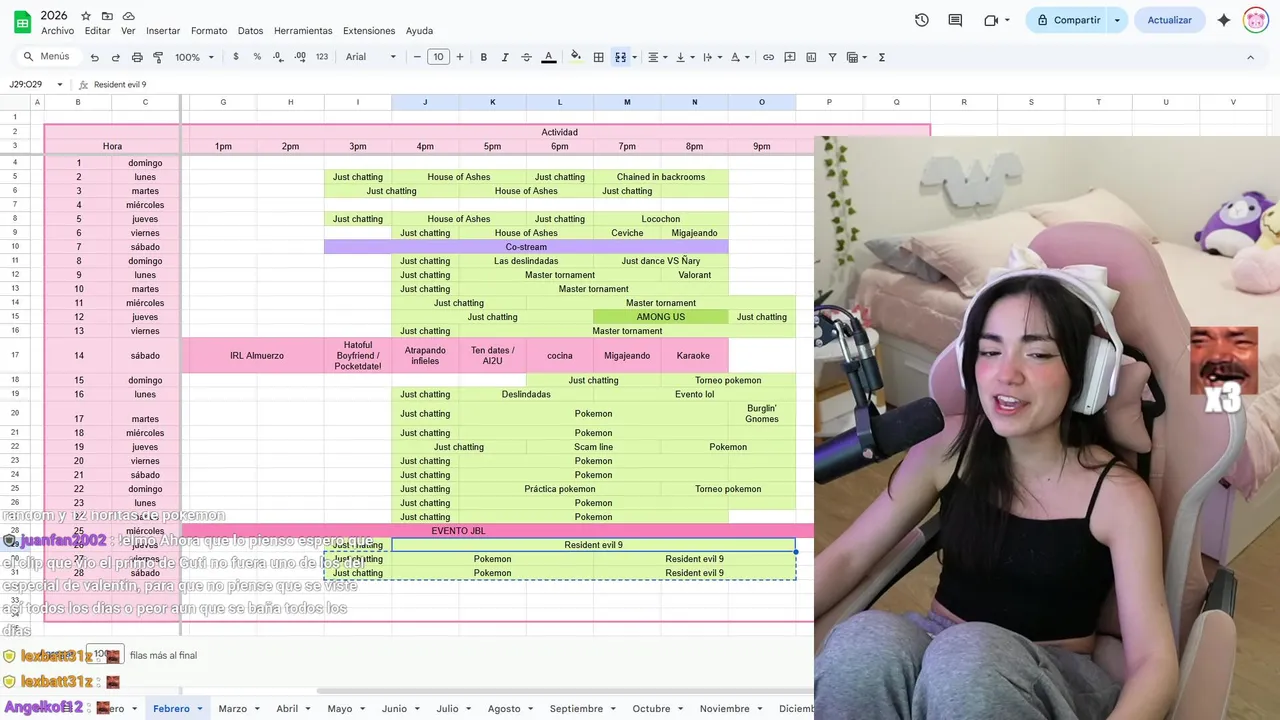Open version history clock icon
Viewport: 1280px width, 720px height.
[x=922, y=20]
